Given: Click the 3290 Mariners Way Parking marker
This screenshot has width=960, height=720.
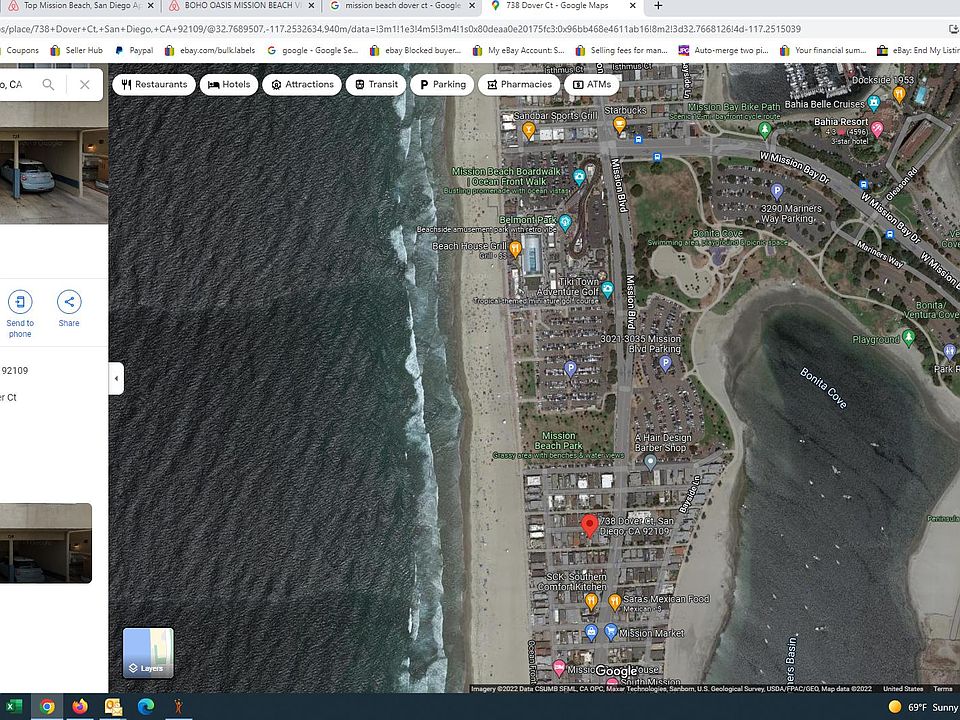Looking at the screenshot, I should (776, 192).
